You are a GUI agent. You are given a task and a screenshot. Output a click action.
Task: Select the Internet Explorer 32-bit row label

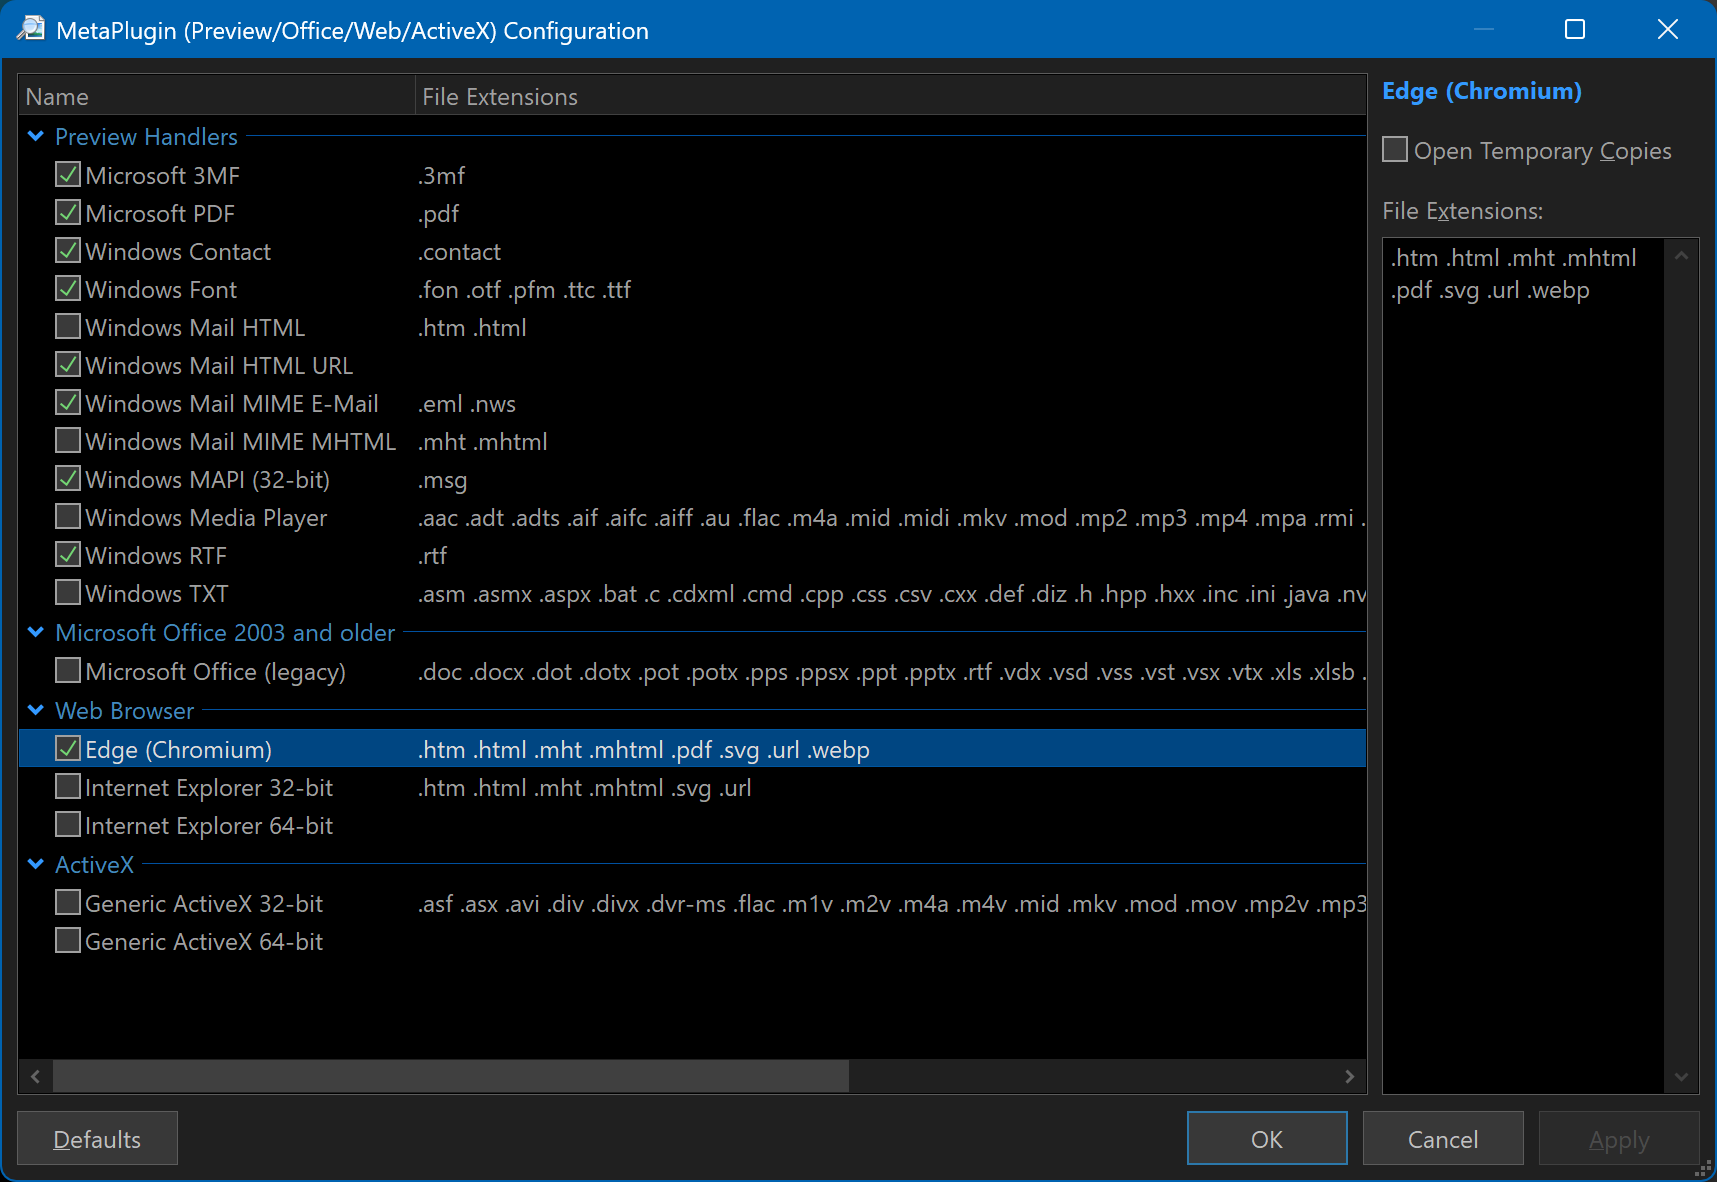209,787
